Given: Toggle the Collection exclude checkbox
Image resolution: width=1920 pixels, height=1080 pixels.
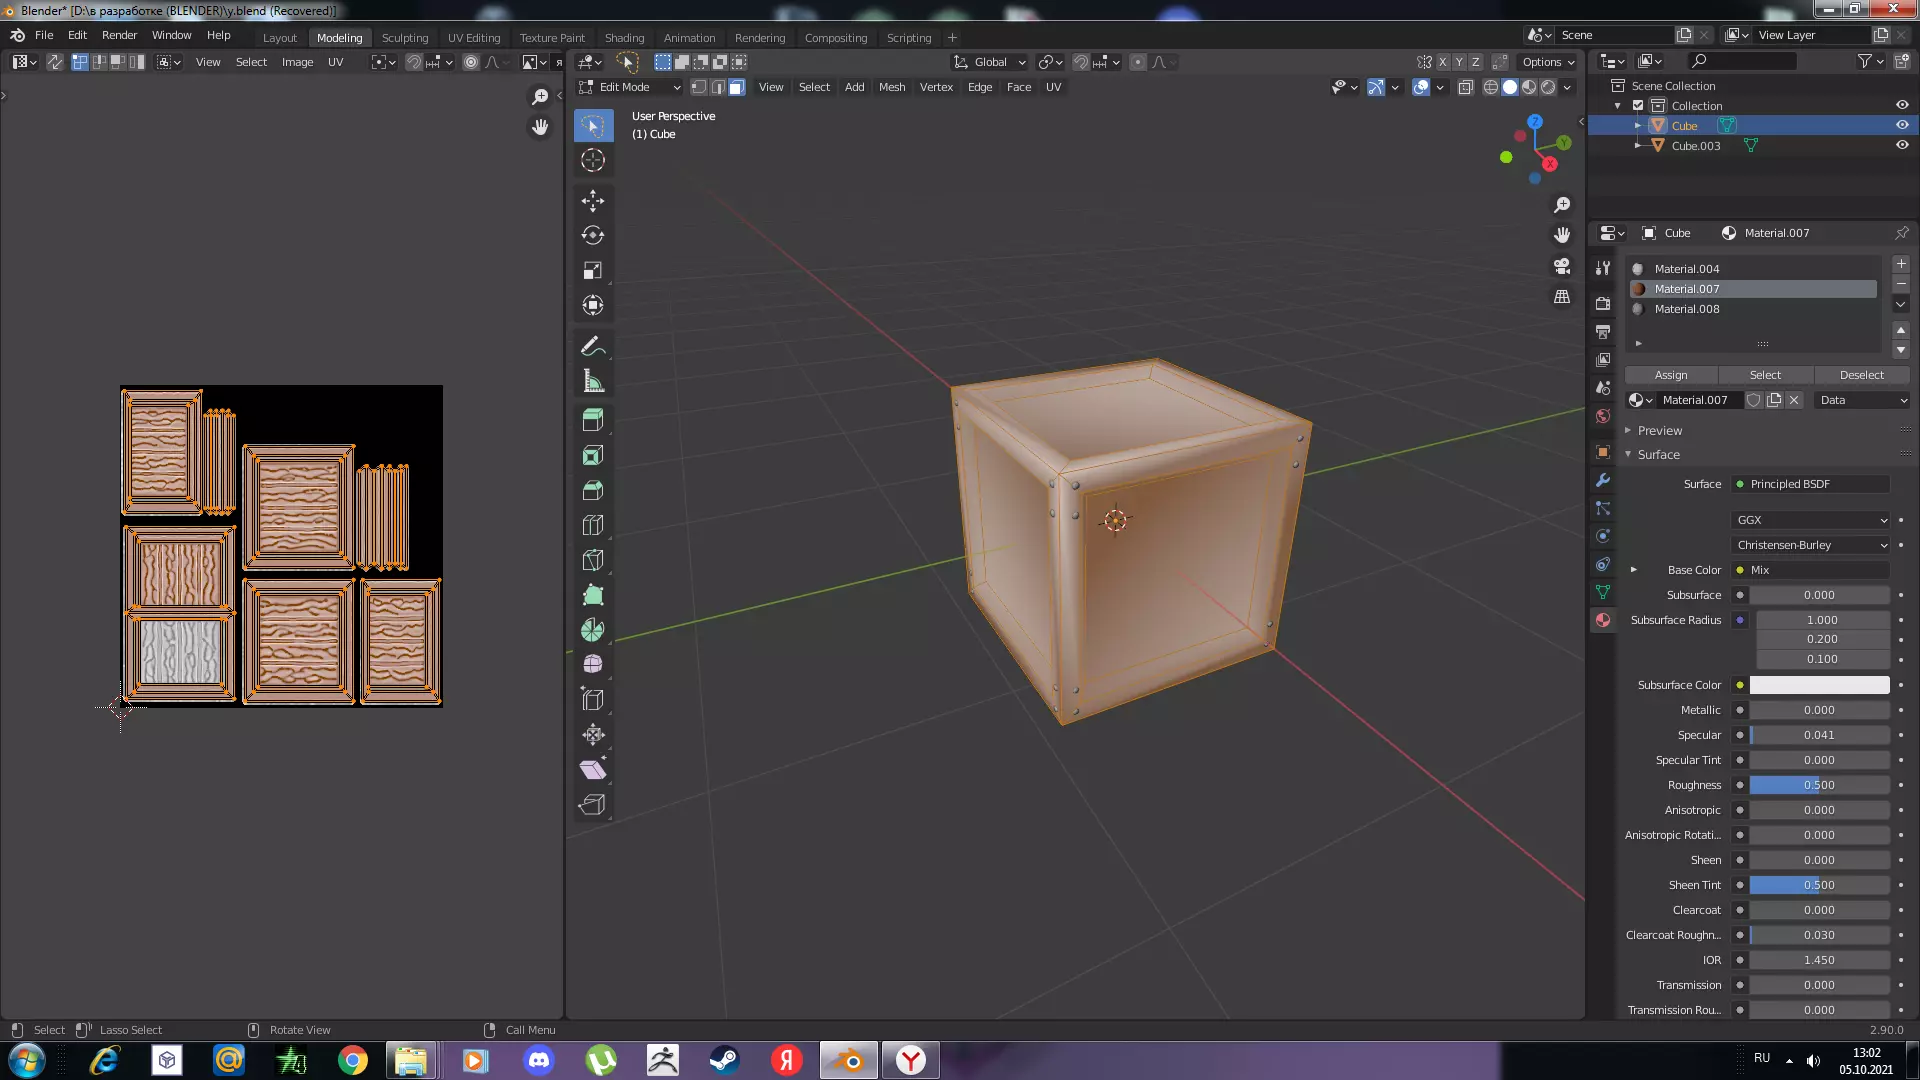Looking at the screenshot, I should (1638, 106).
